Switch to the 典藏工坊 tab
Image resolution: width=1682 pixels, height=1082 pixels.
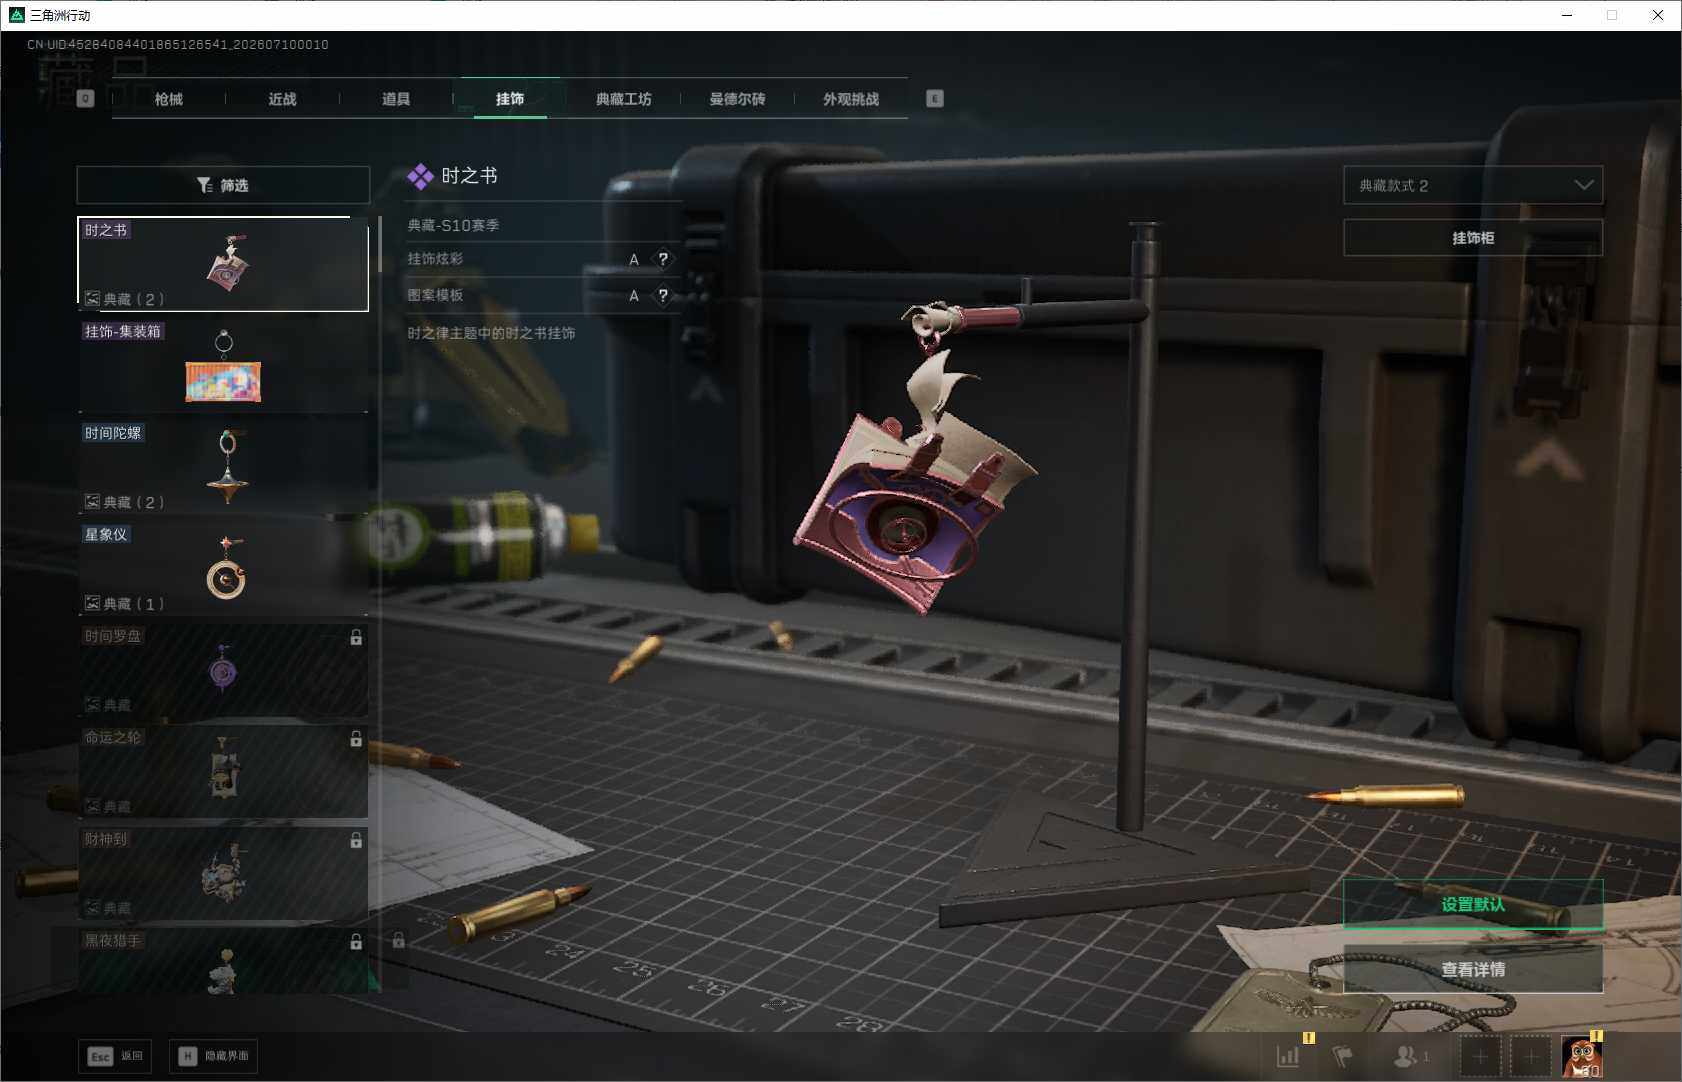pos(623,99)
